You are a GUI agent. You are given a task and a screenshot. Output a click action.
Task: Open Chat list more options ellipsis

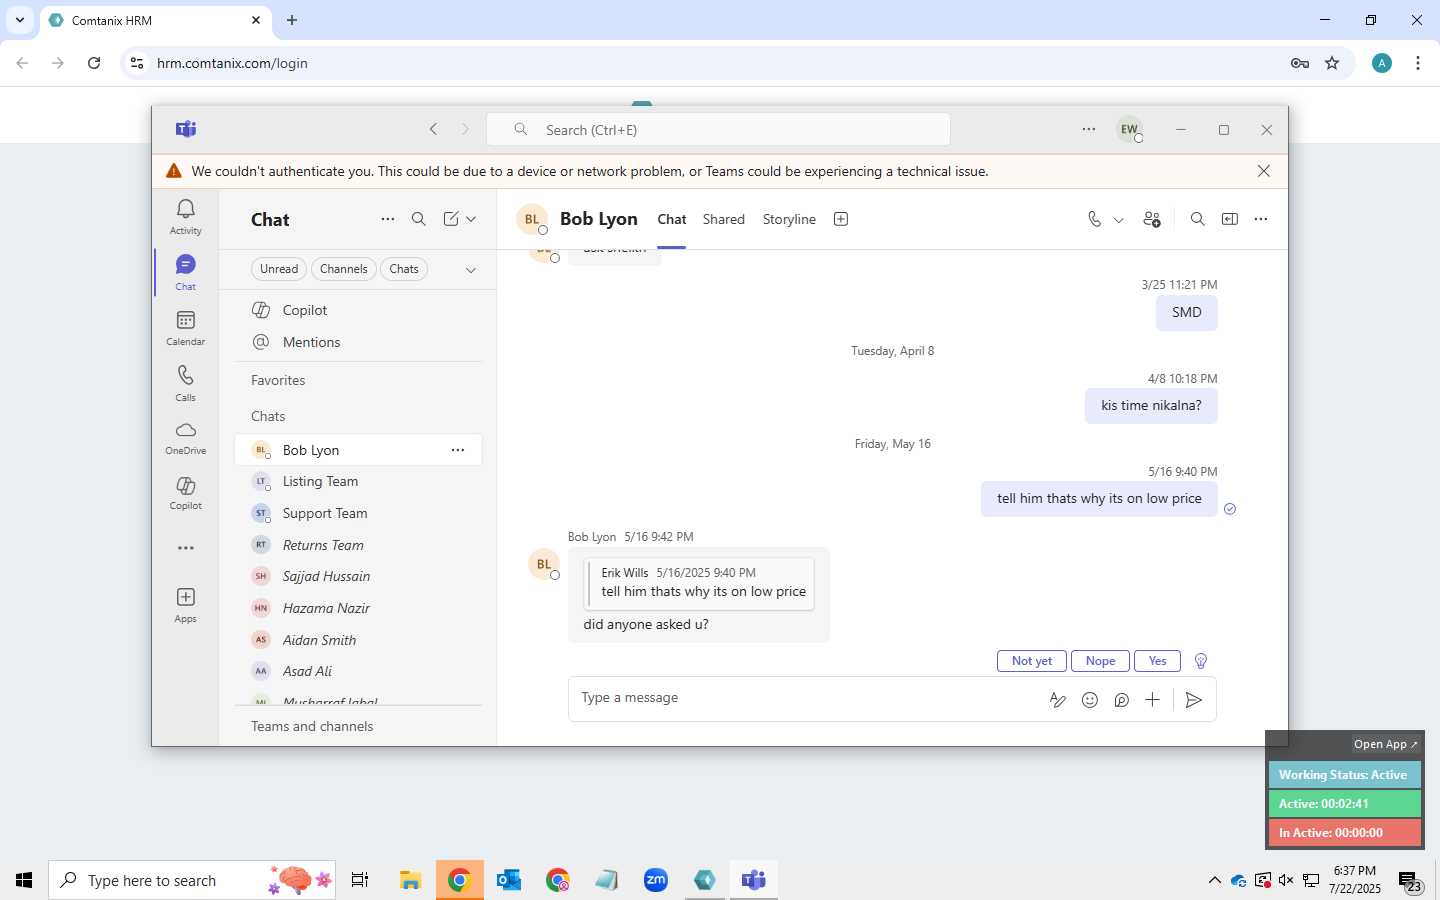387,219
